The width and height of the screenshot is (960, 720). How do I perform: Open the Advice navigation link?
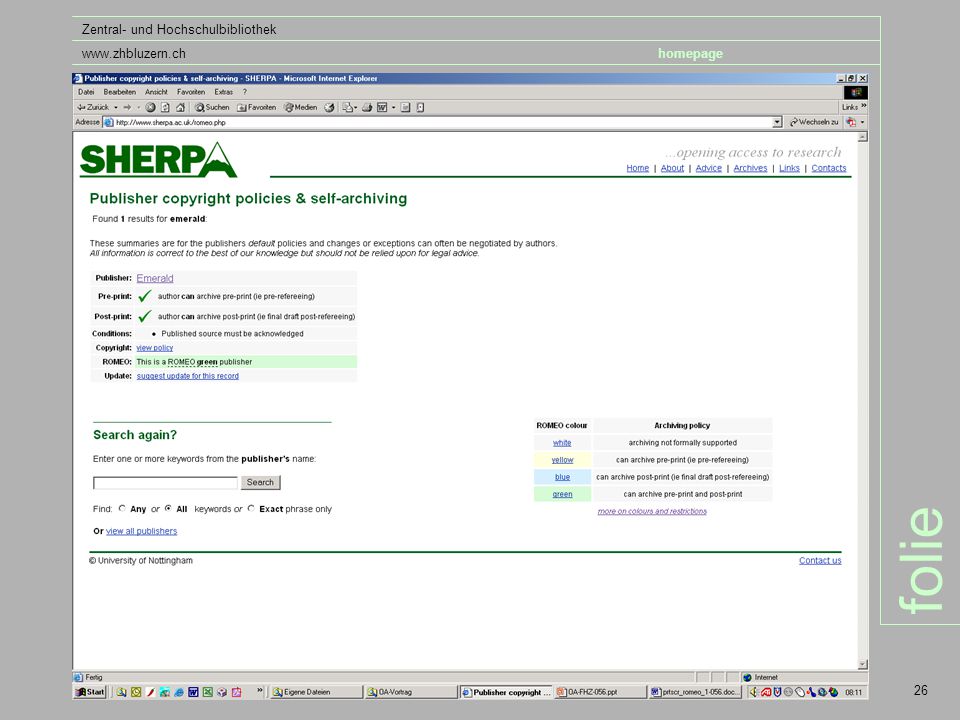pos(708,168)
